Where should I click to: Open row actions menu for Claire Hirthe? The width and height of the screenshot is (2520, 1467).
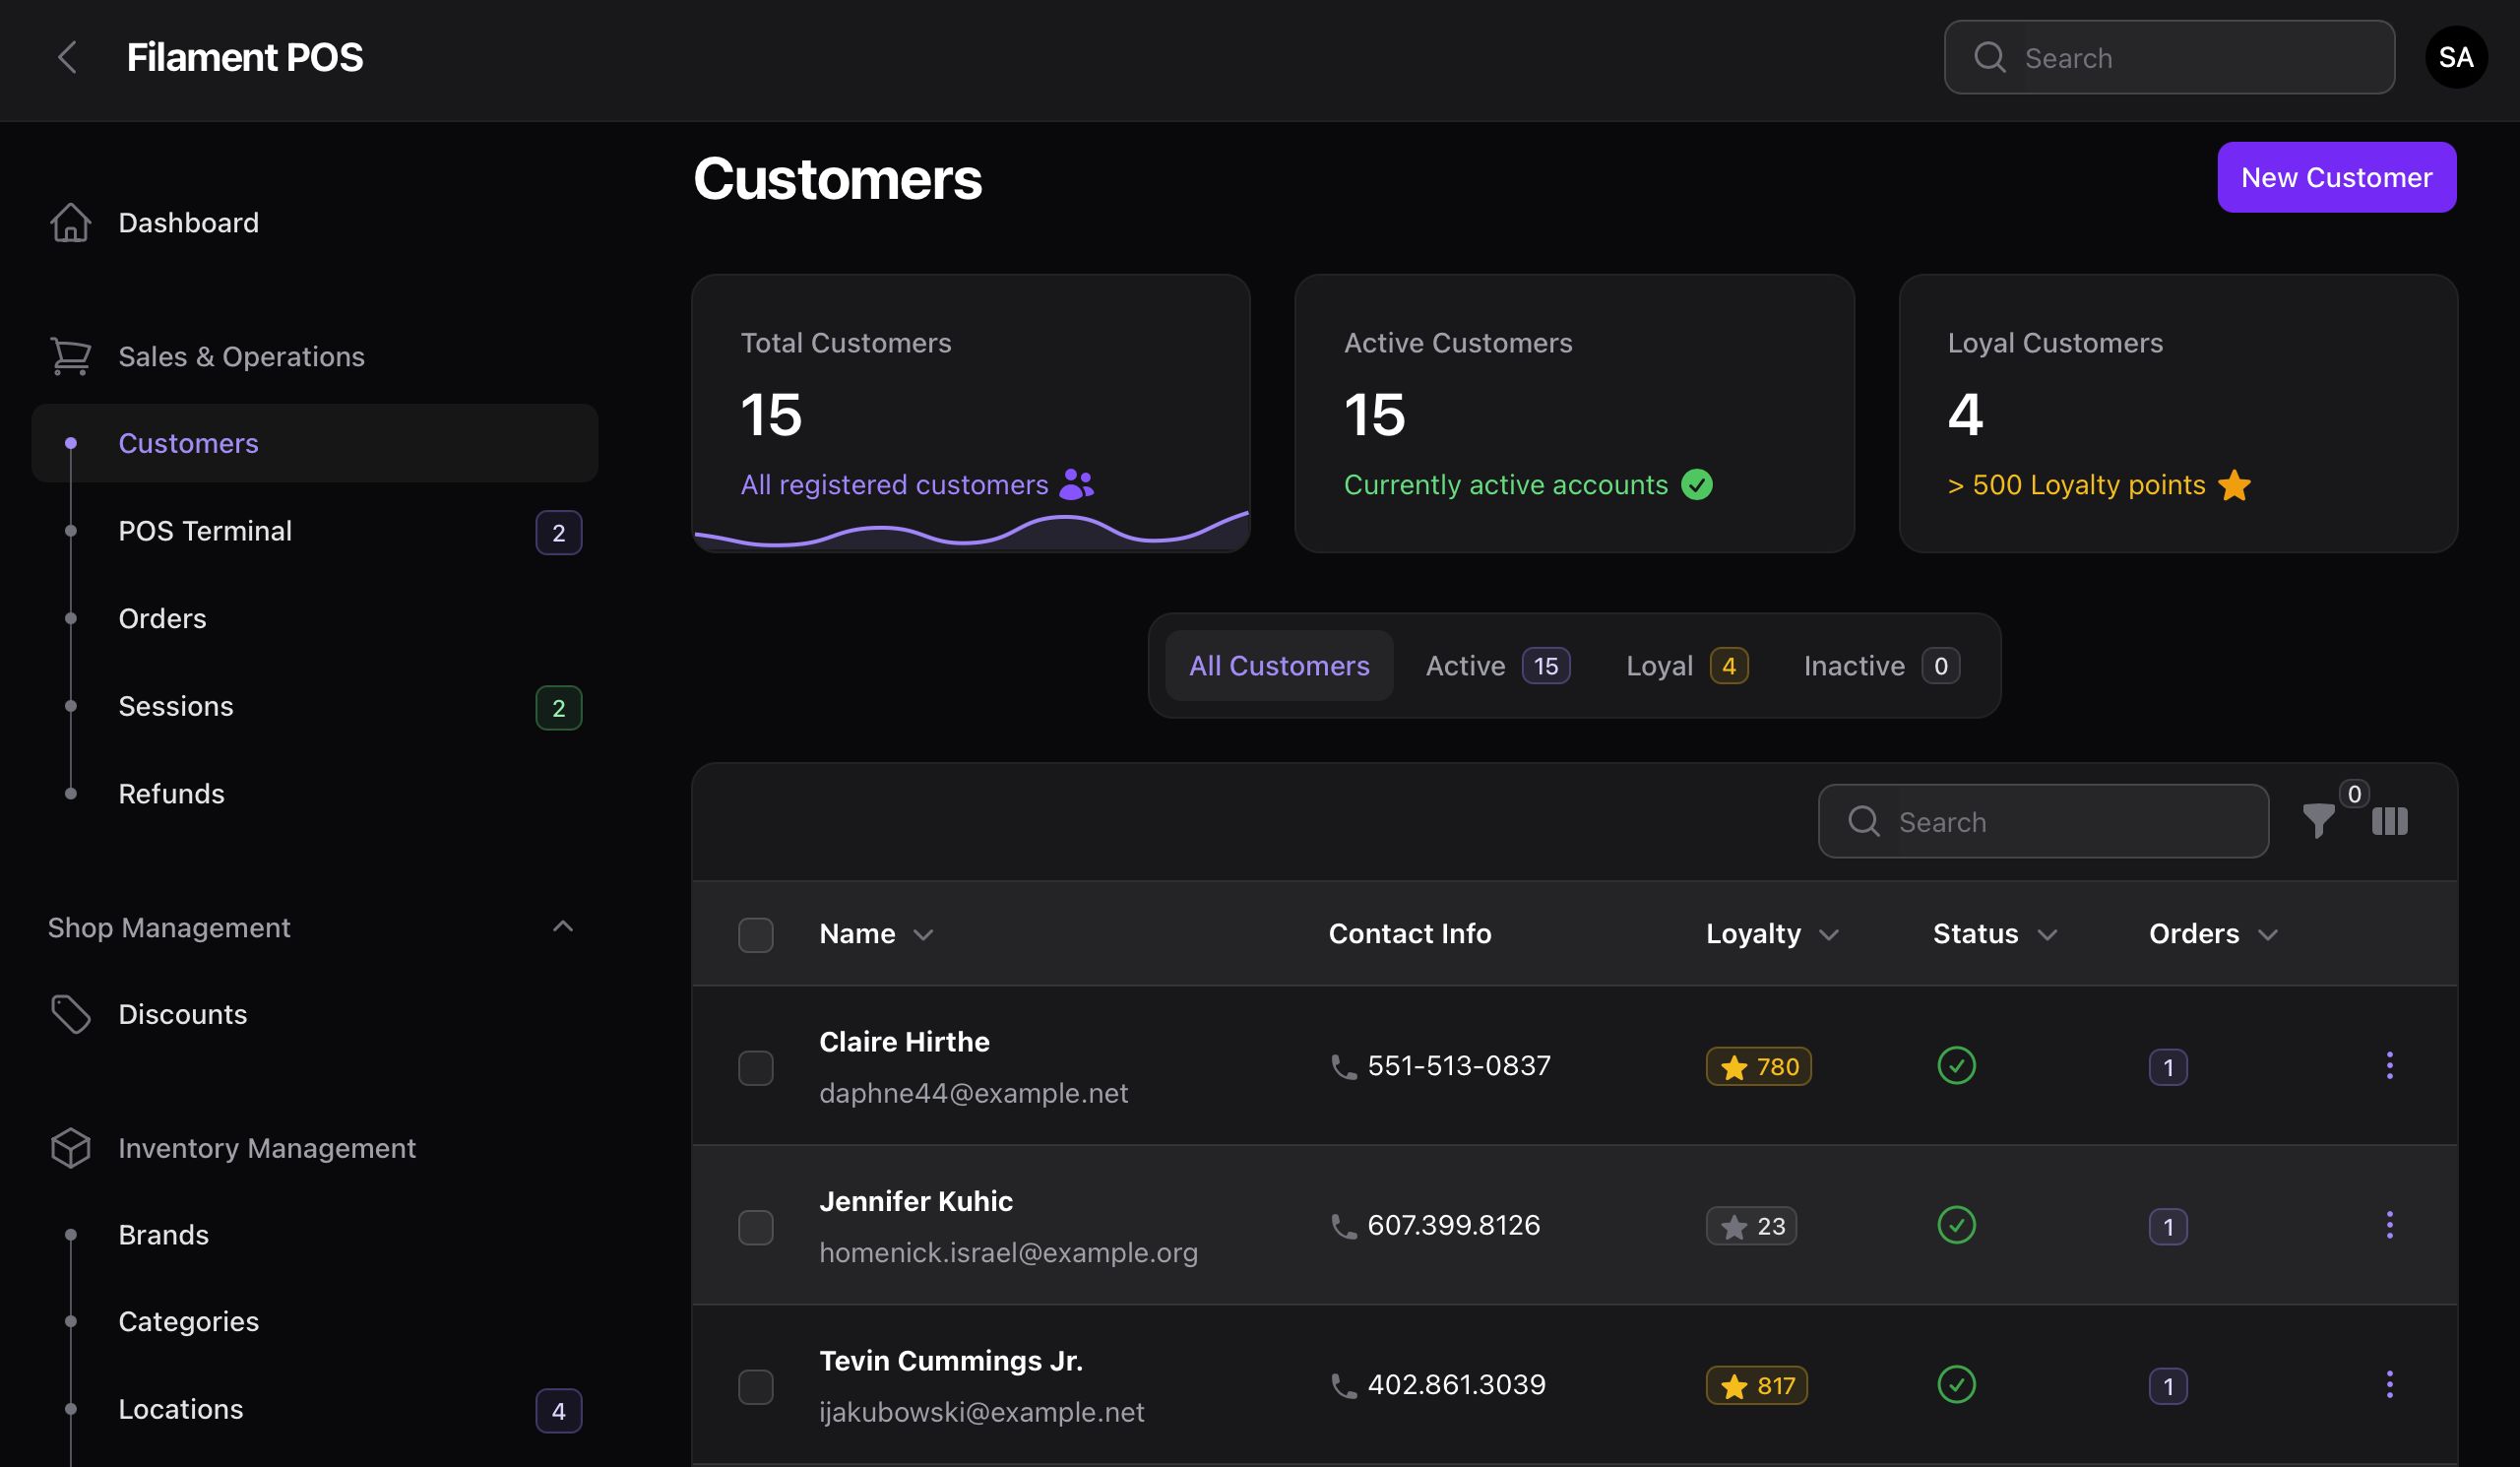(x=2389, y=1065)
